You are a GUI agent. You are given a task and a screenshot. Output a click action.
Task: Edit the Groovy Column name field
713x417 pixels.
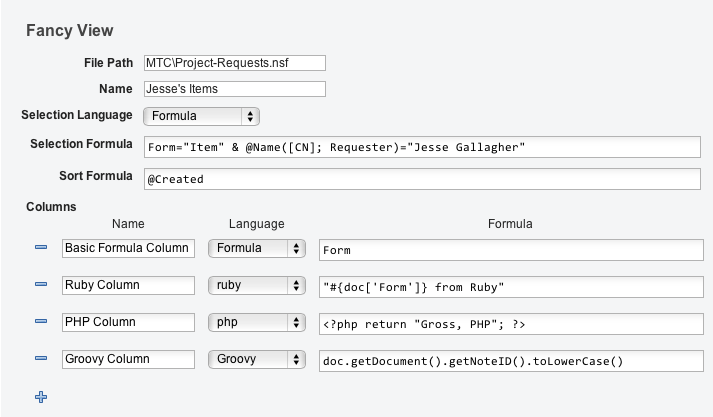tap(128, 359)
